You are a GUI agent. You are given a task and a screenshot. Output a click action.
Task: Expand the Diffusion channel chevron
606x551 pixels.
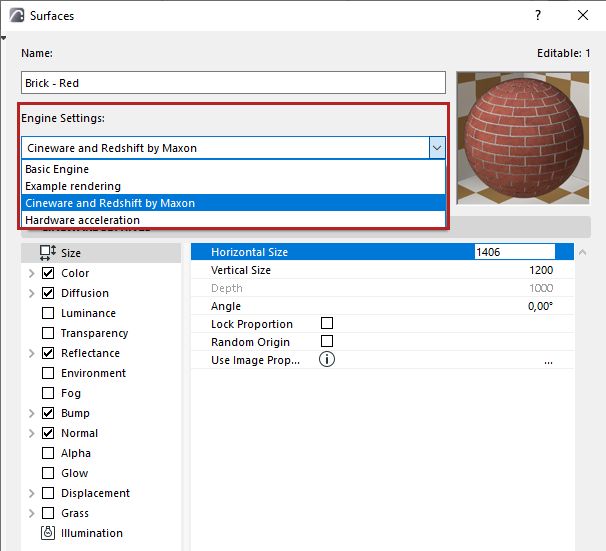point(32,293)
